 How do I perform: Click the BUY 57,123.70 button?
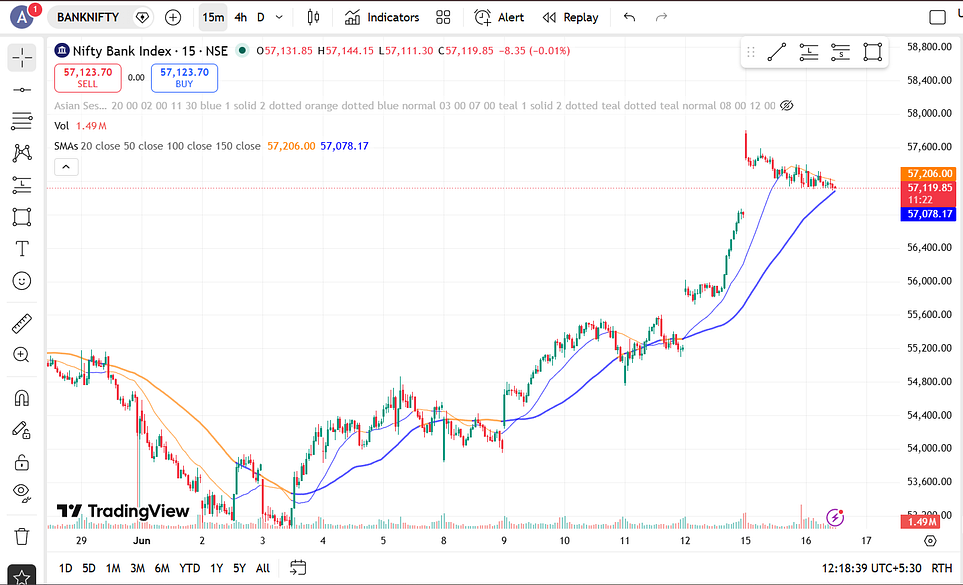184,78
